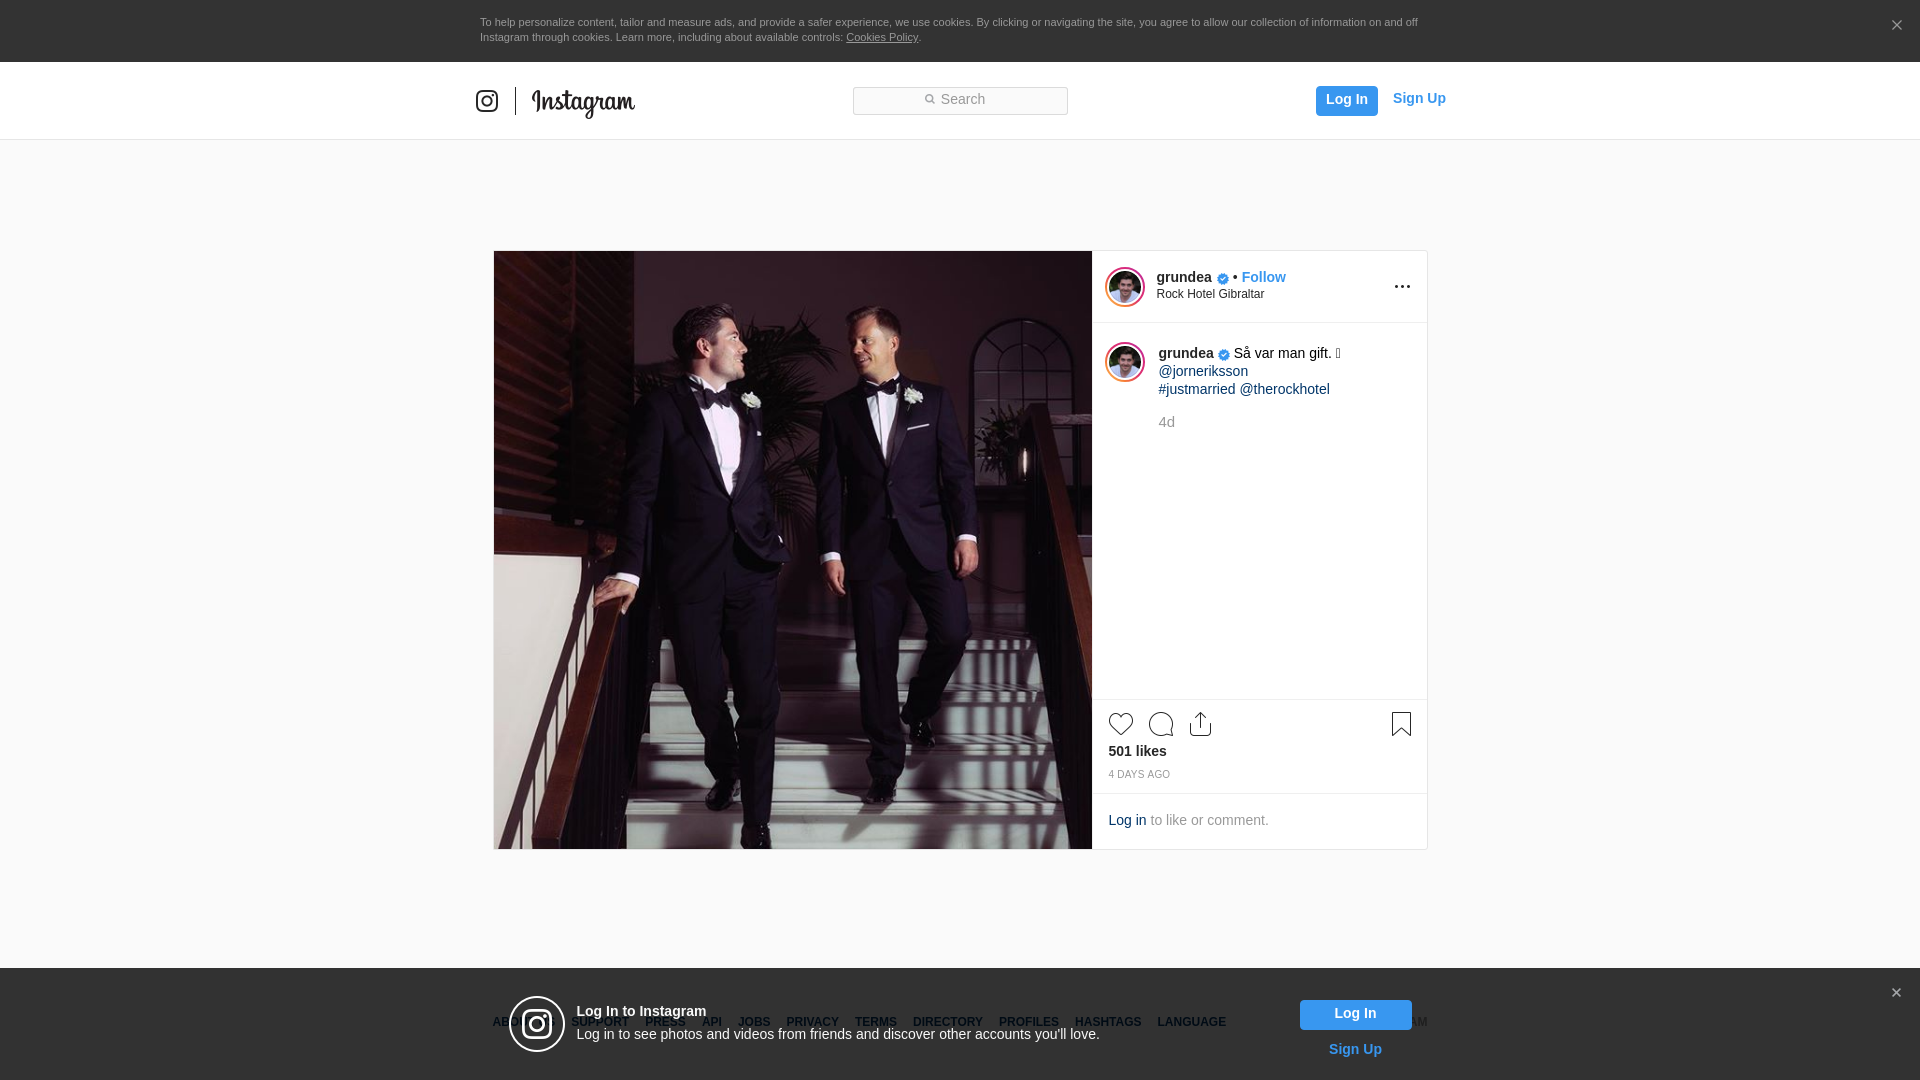
Task: Like the post with heart icon
Action: (x=1120, y=724)
